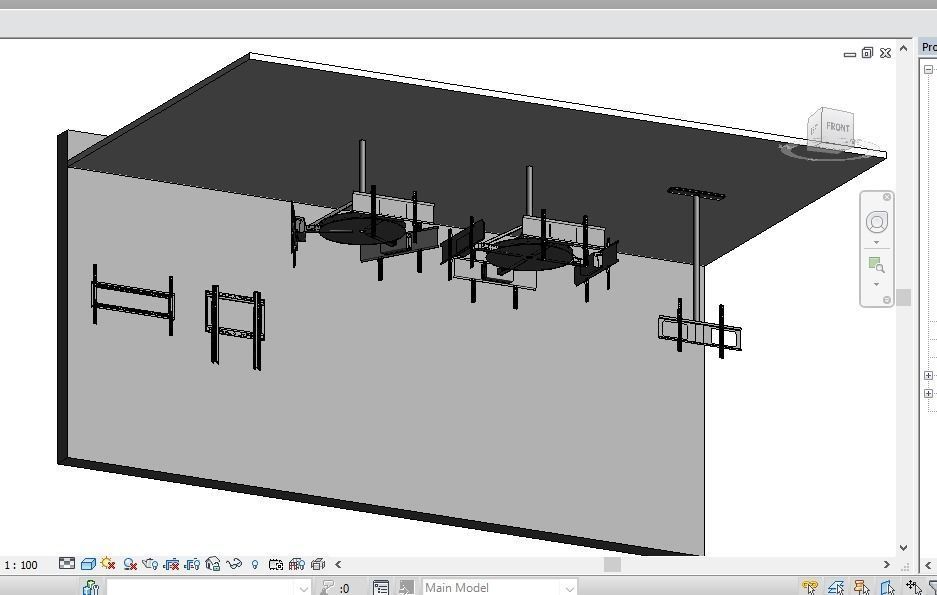Click the steering wheel on navigation bar
Viewport: 937px width, 595px height.
(877, 222)
